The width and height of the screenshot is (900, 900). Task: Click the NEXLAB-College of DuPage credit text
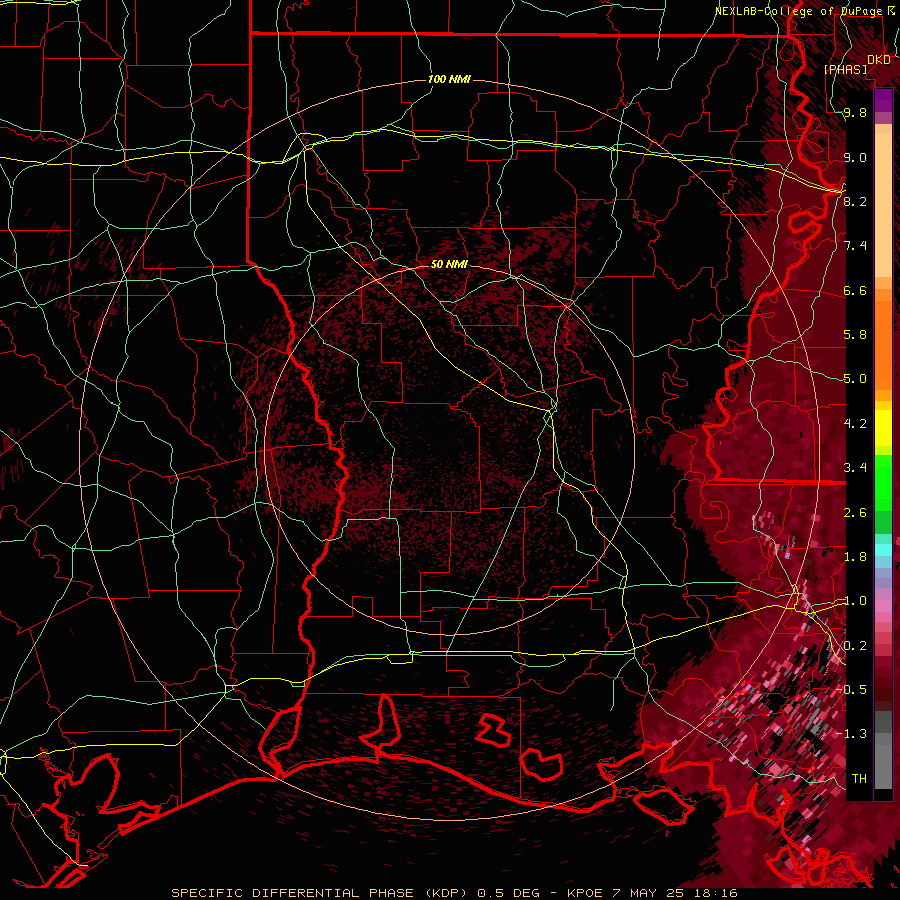tap(798, 11)
